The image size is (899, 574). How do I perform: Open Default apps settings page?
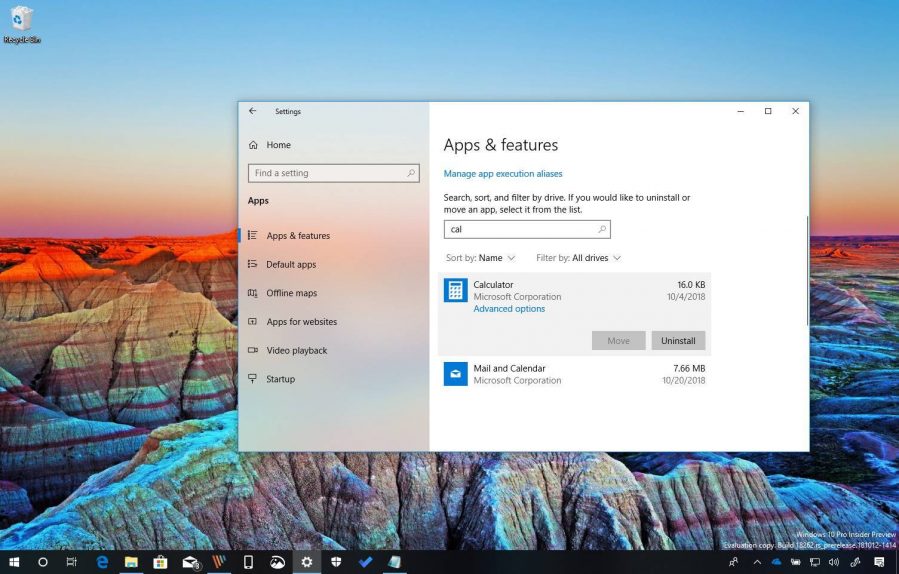[291, 265]
